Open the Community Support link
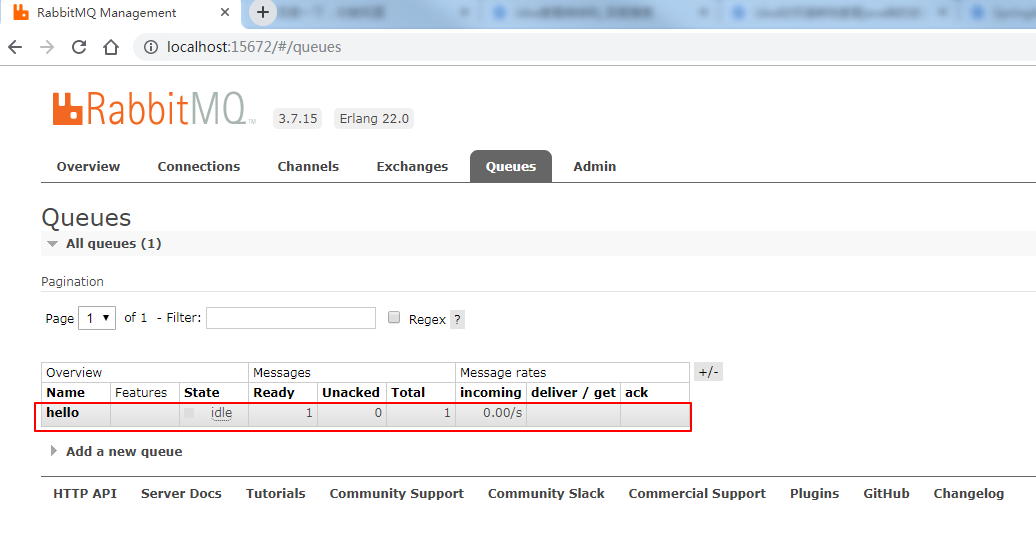This screenshot has height=541, width=1036. click(396, 493)
